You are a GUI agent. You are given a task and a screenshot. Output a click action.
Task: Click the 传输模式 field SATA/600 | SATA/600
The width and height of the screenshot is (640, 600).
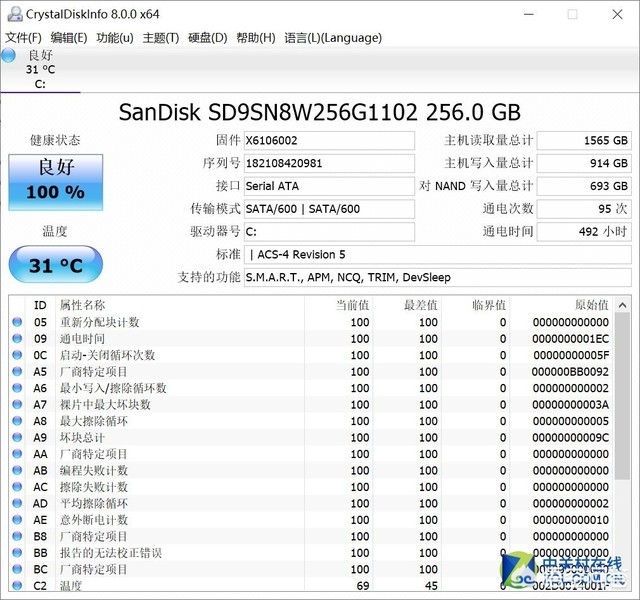click(329, 209)
